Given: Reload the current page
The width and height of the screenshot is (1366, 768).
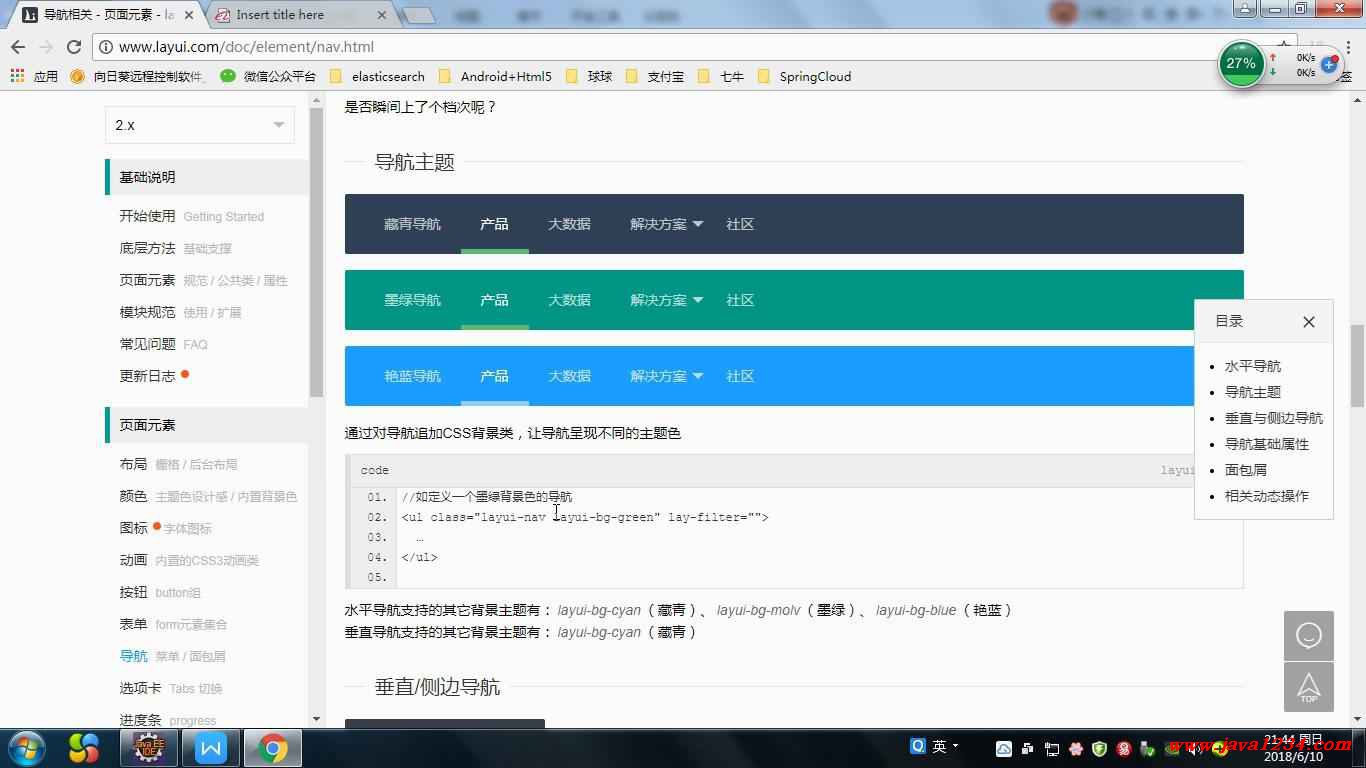Looking at the screenshot, I should (73, 47).
